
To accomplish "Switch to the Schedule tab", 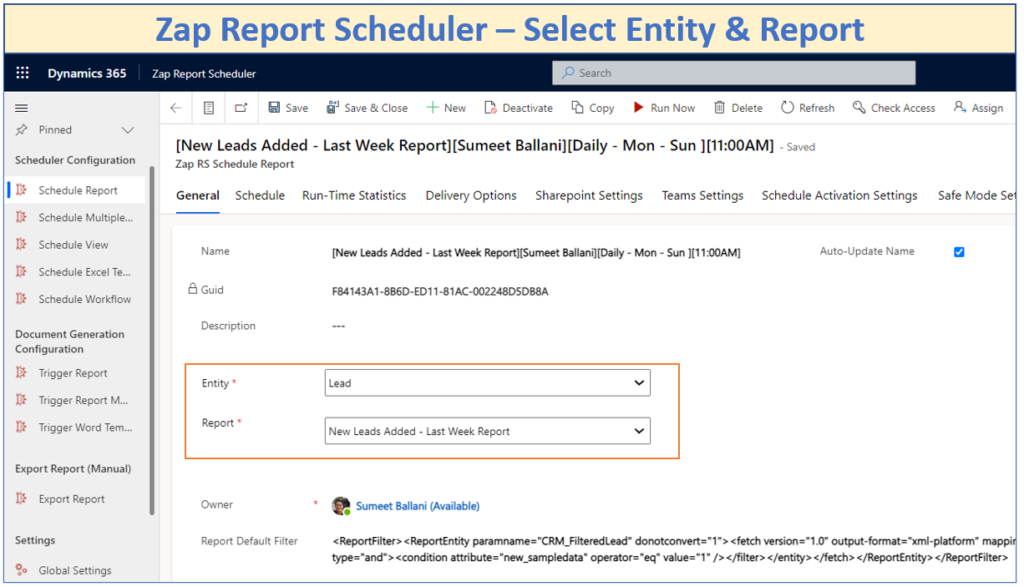I will 260,195.
